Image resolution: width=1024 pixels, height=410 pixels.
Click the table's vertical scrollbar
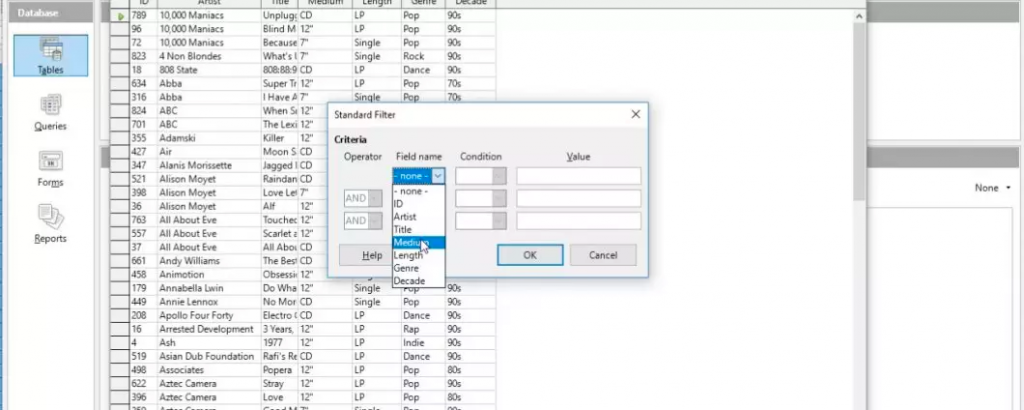[859, 111]
